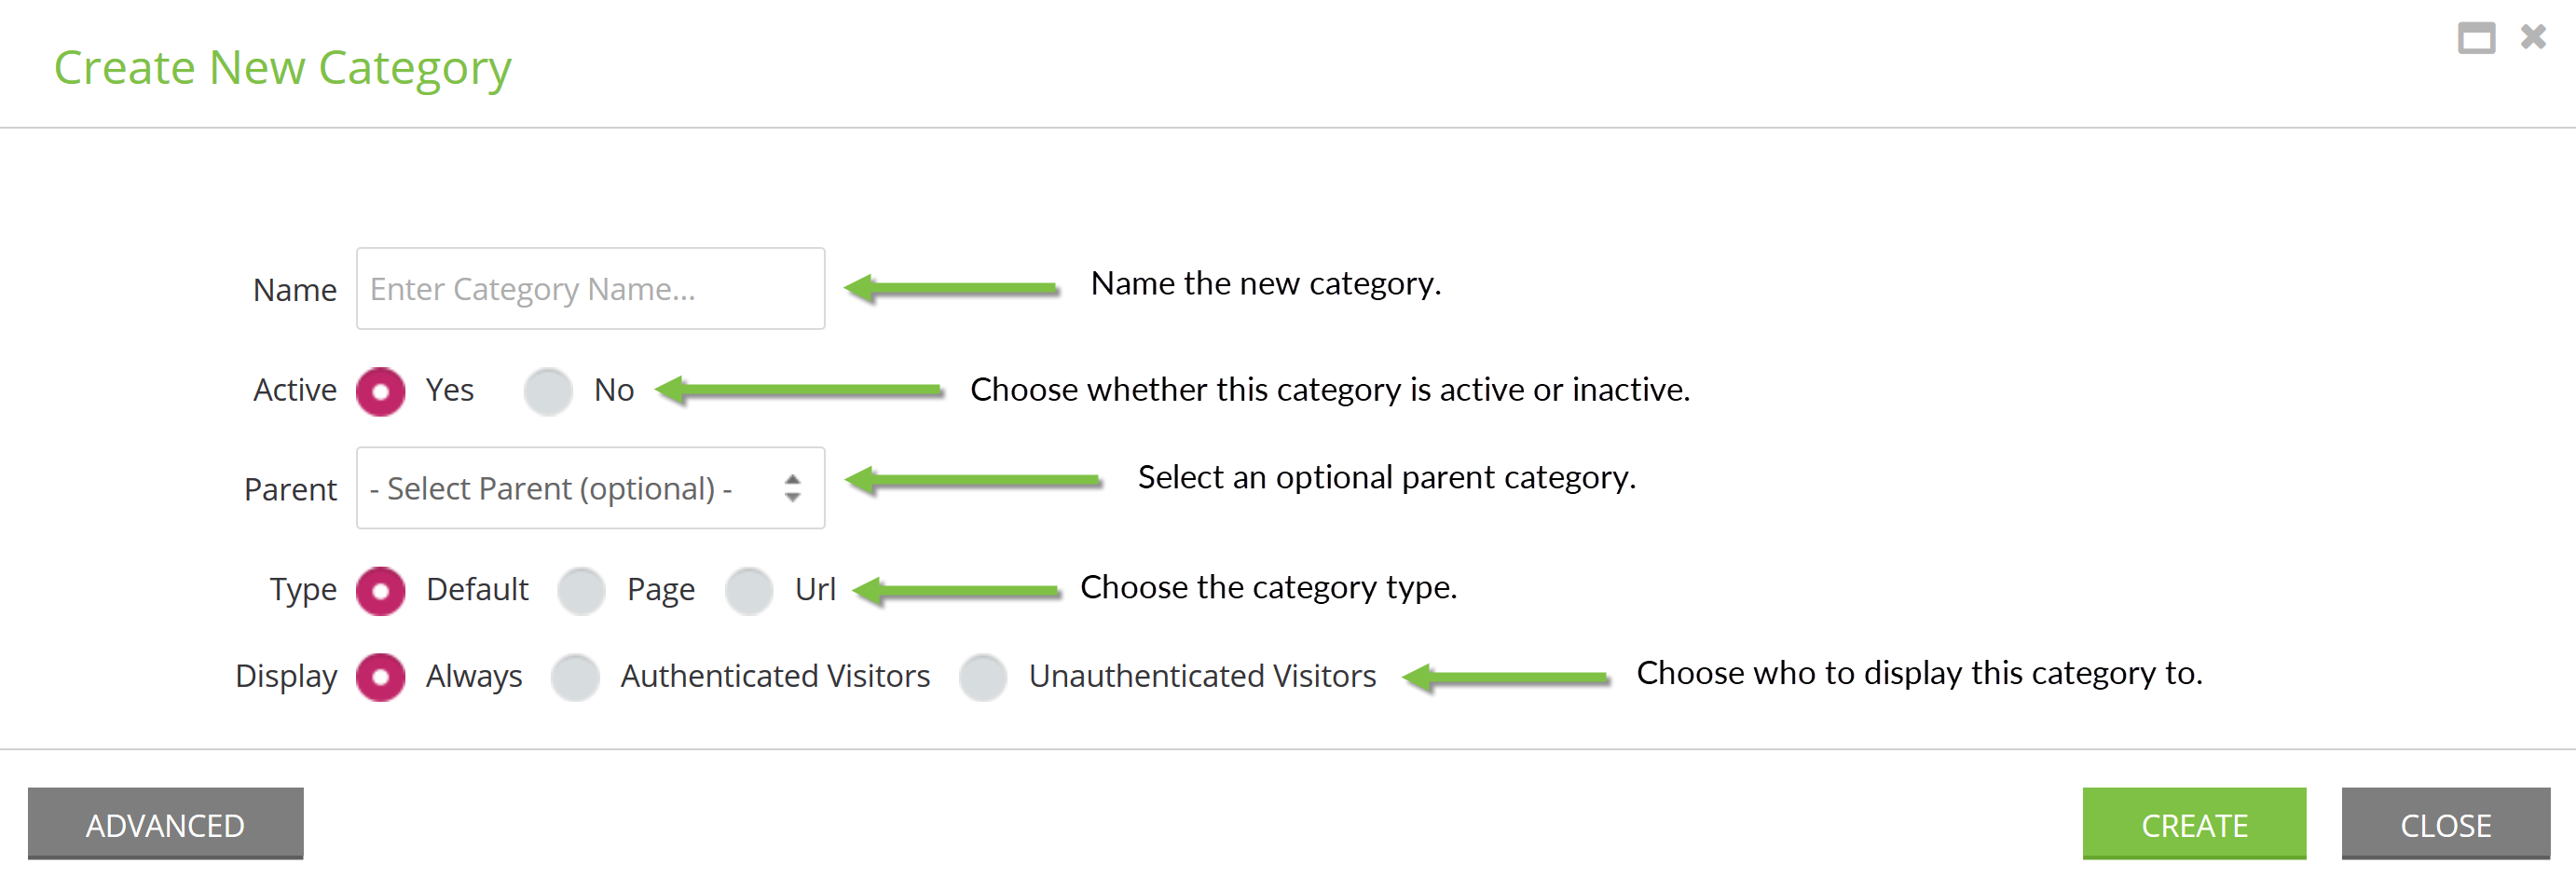Click the Parent field label
The image size is (2576, 891).
(291, 490)
